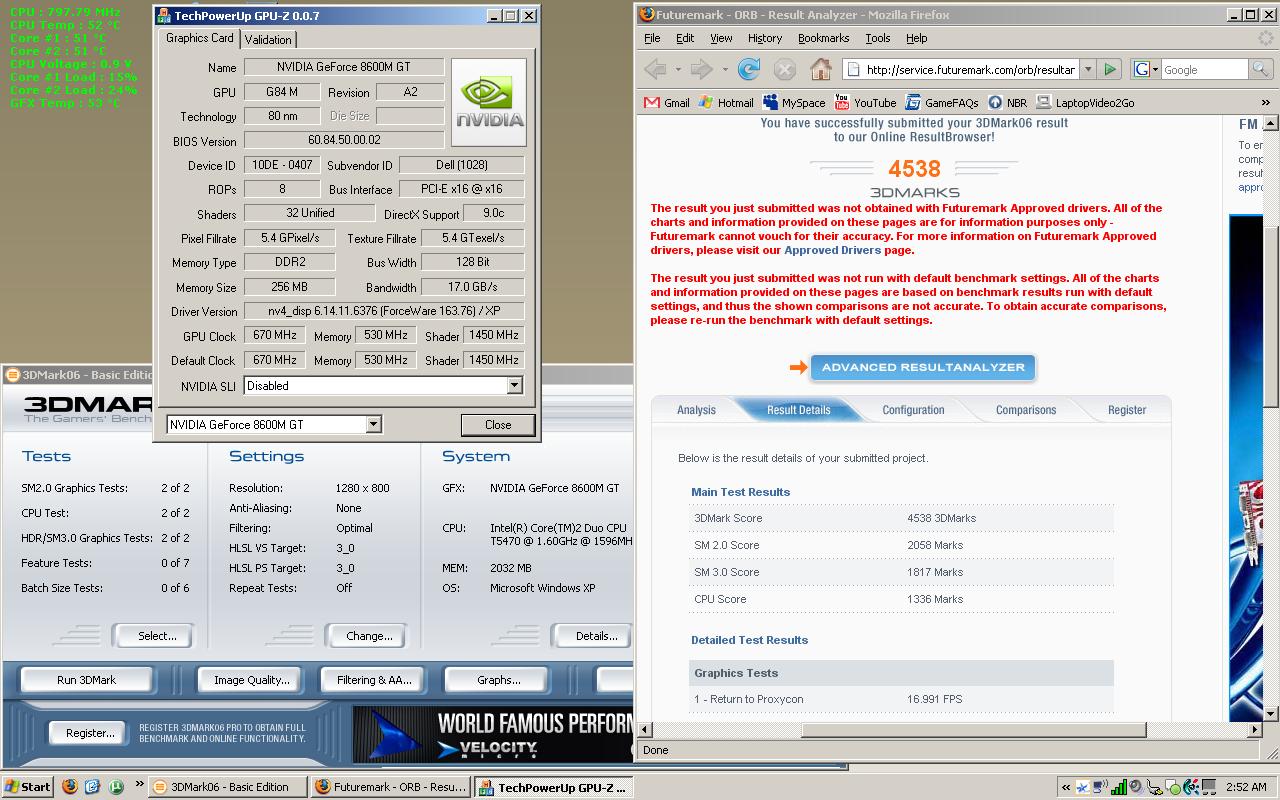
Task: Click Run 3DMark button
Action: [86, 680]
